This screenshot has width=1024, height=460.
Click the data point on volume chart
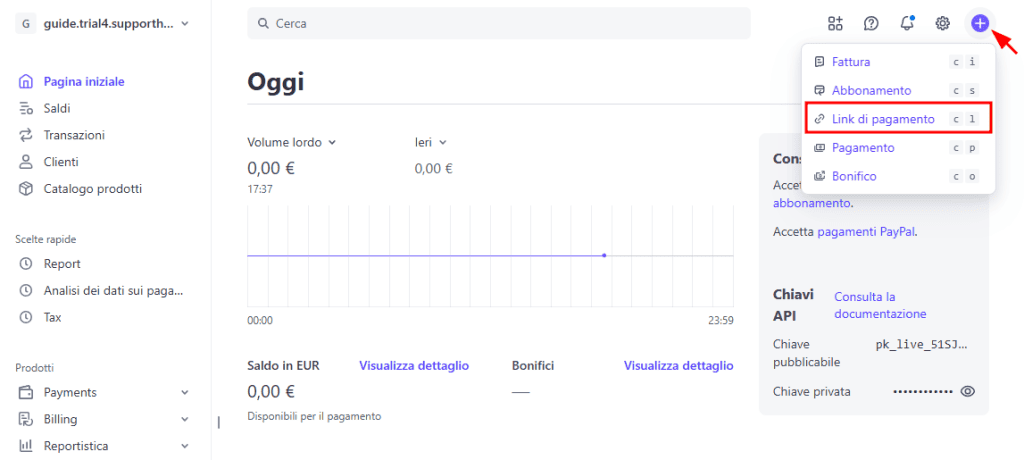(604, 255)
